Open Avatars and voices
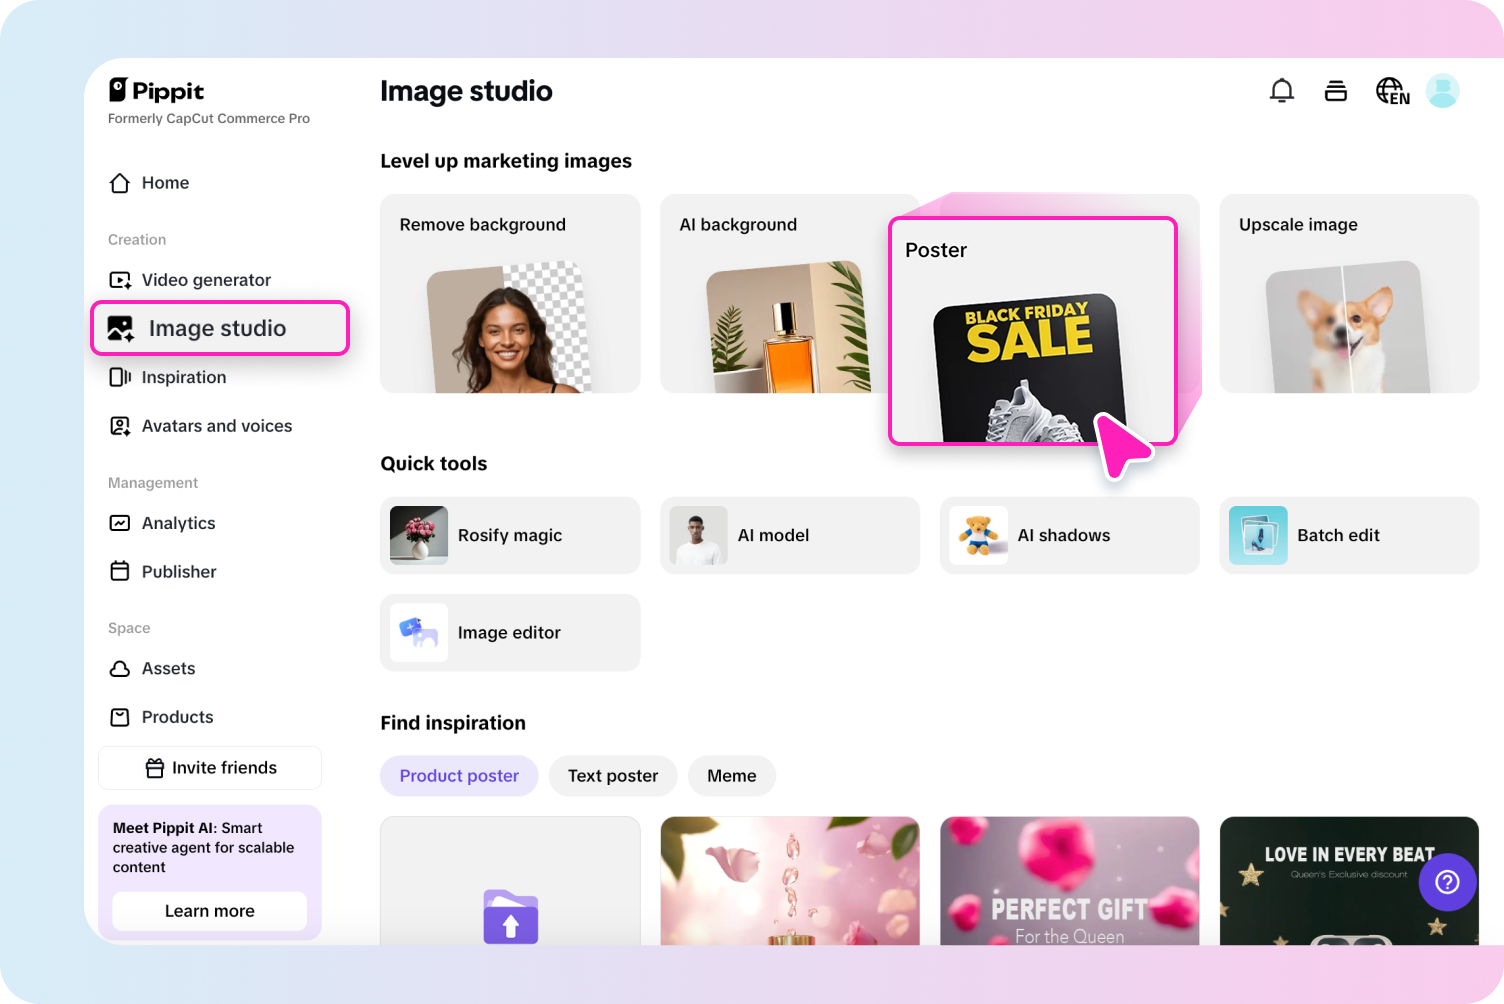This screenshot has height=1004, width=1504. tap(217, 426)
